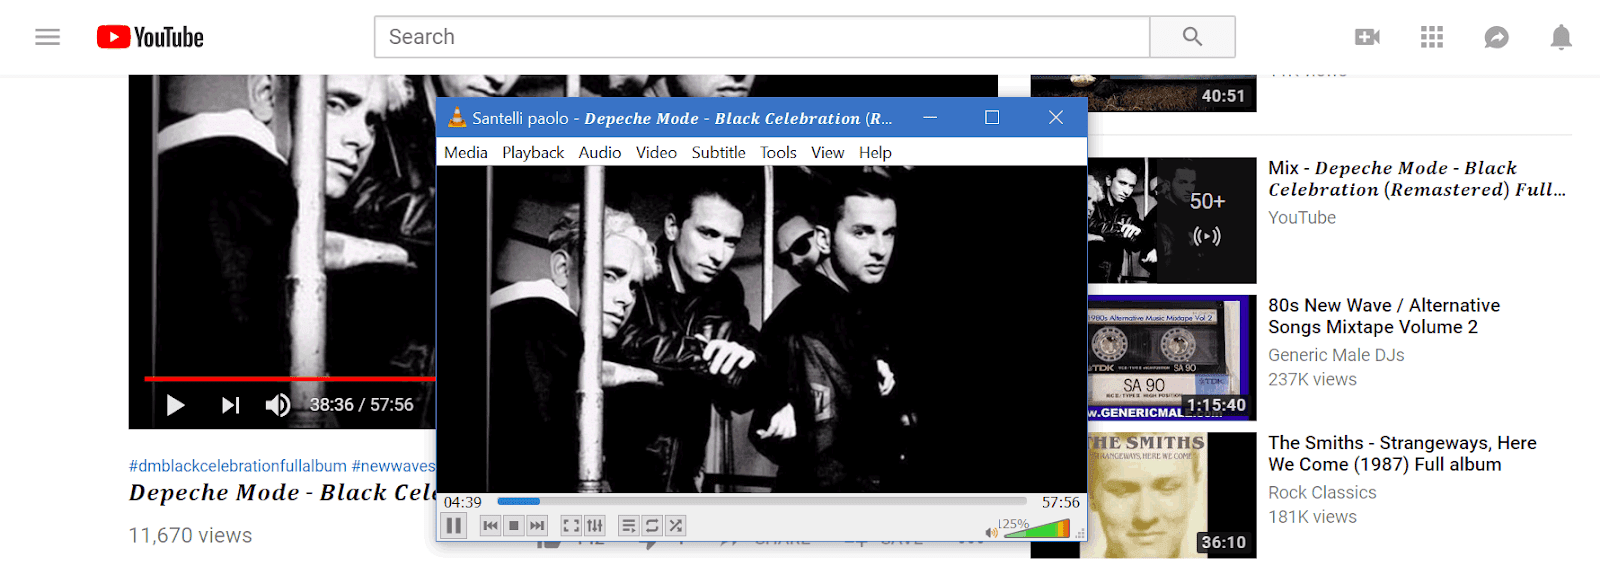Open 80s New Wave mixtape cassette thumbnail
This screenshot has height=566, width=1600.
[x=1172, y=357]
